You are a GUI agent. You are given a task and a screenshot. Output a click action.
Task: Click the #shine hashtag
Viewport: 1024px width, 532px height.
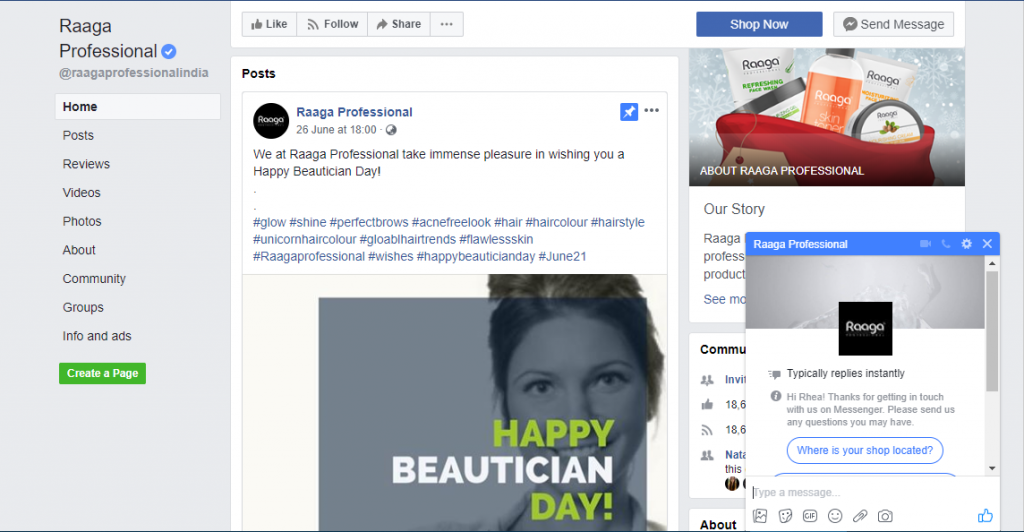tap(308, 223)
